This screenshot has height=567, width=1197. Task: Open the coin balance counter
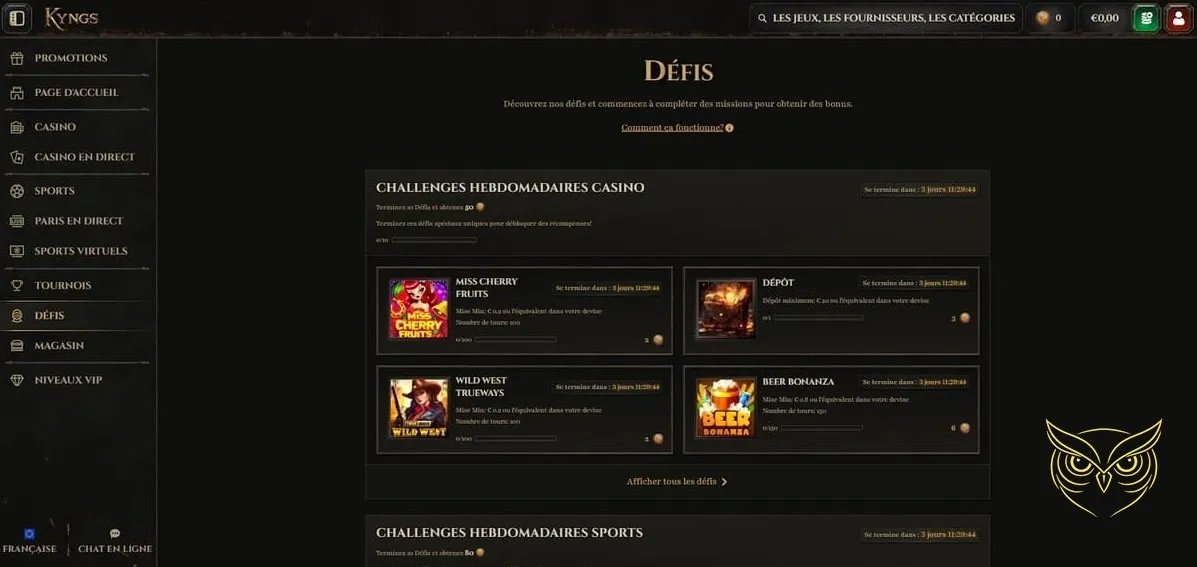tap(1049, 18)
